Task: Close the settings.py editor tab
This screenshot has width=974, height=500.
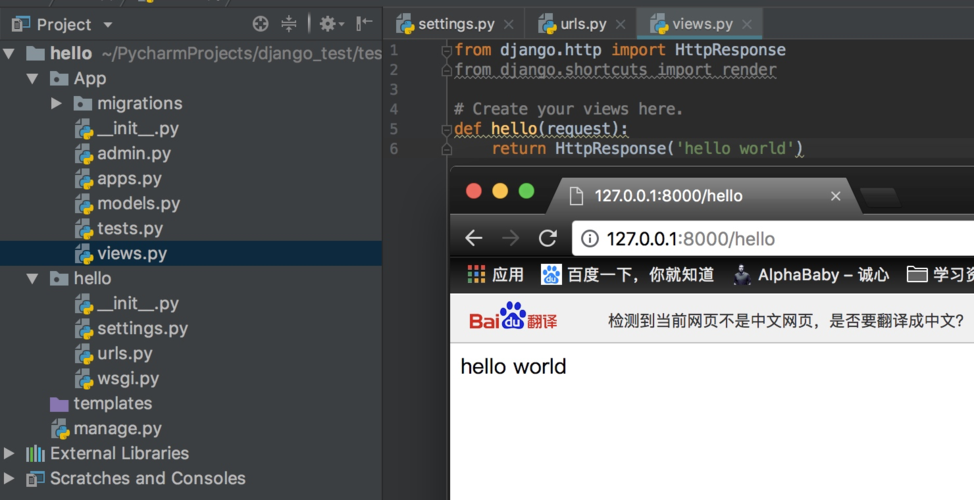Action: pyautogui.click(x=509, y=24)
